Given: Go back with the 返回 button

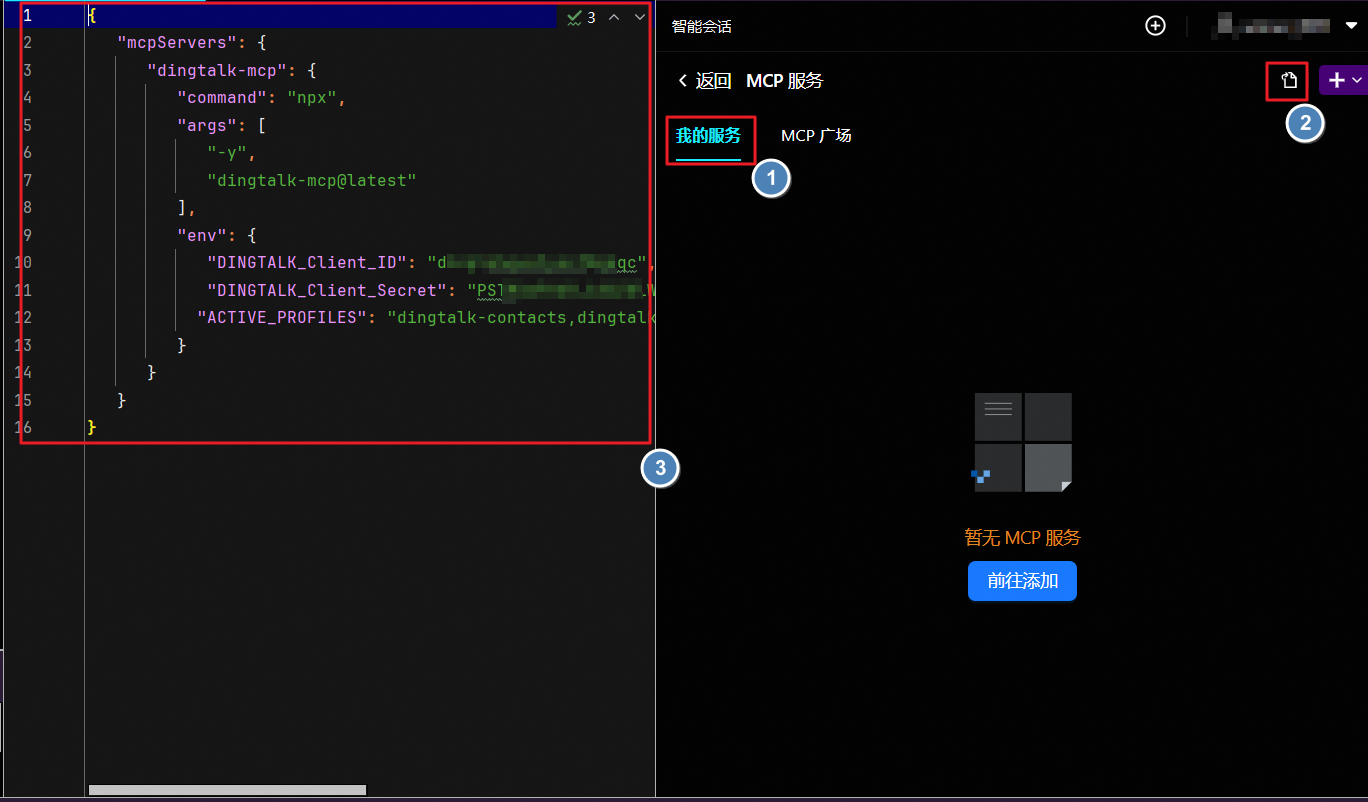Looking at the screenshot, I should point(704,81).
